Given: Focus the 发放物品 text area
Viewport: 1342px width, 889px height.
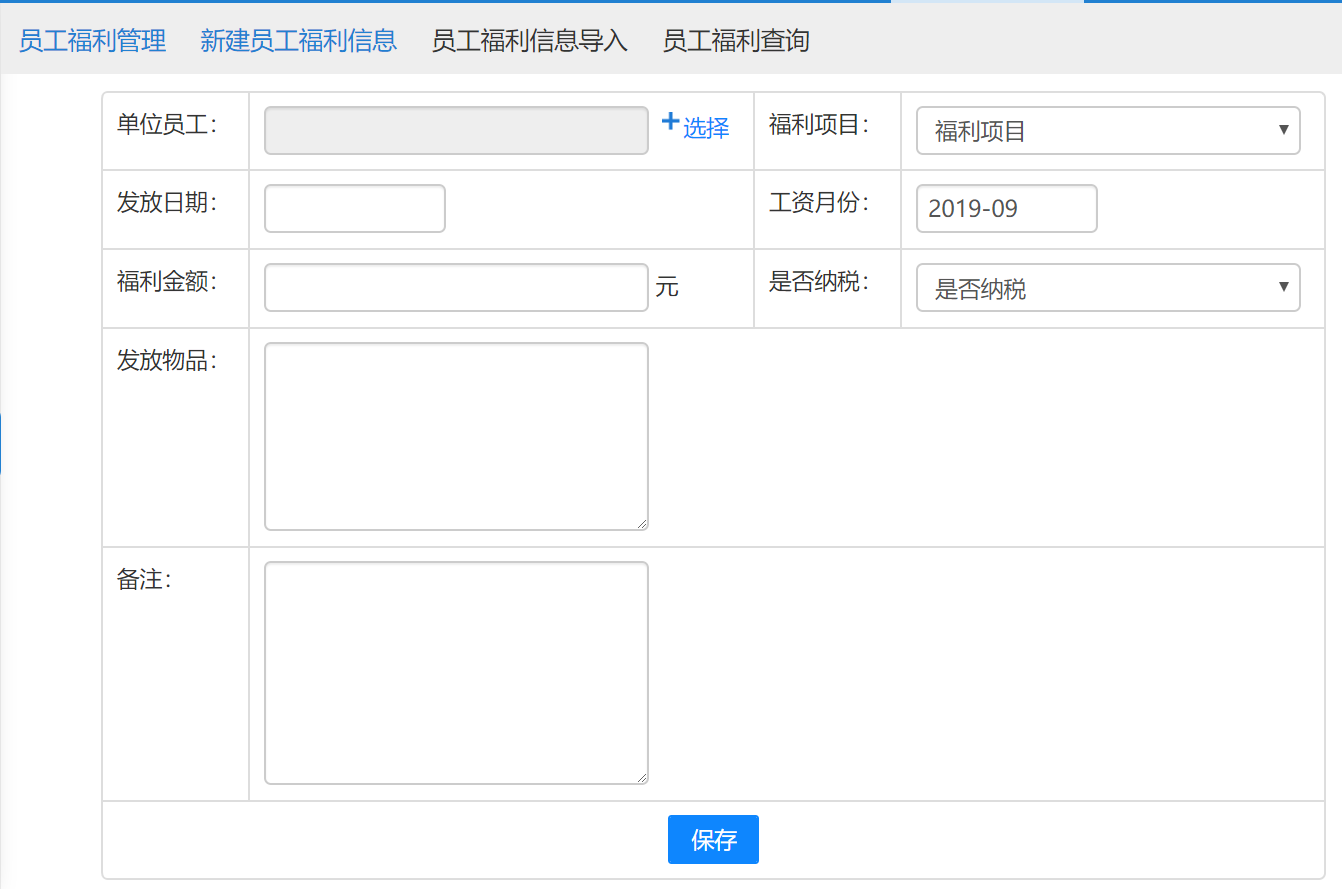Looking at the screenshot, I should click(x=456, y=436).
